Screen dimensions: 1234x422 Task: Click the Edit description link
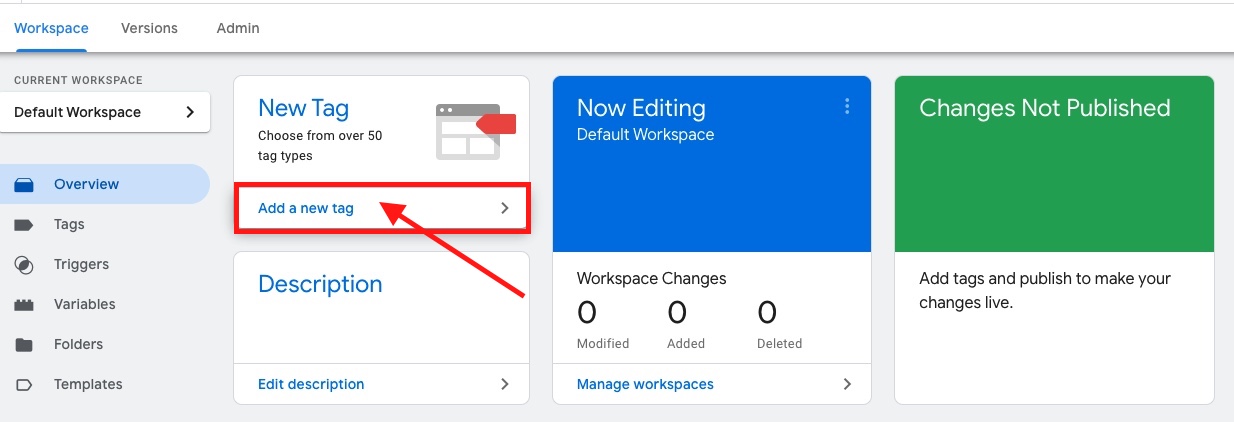tap(311, 384)
